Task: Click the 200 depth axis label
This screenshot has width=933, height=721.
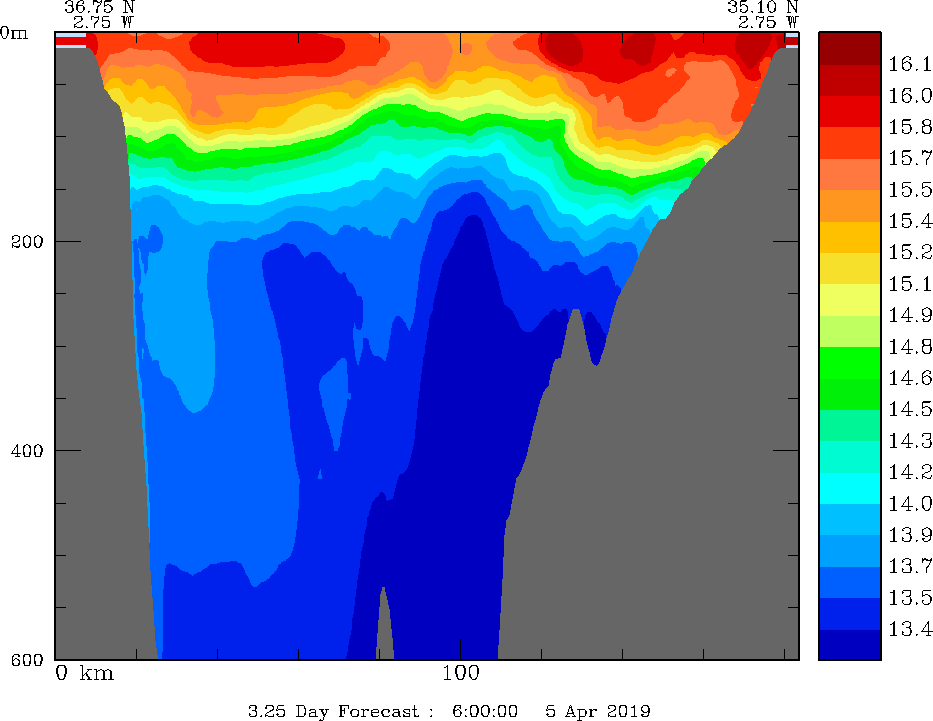Action: click(x=27, y=242)
